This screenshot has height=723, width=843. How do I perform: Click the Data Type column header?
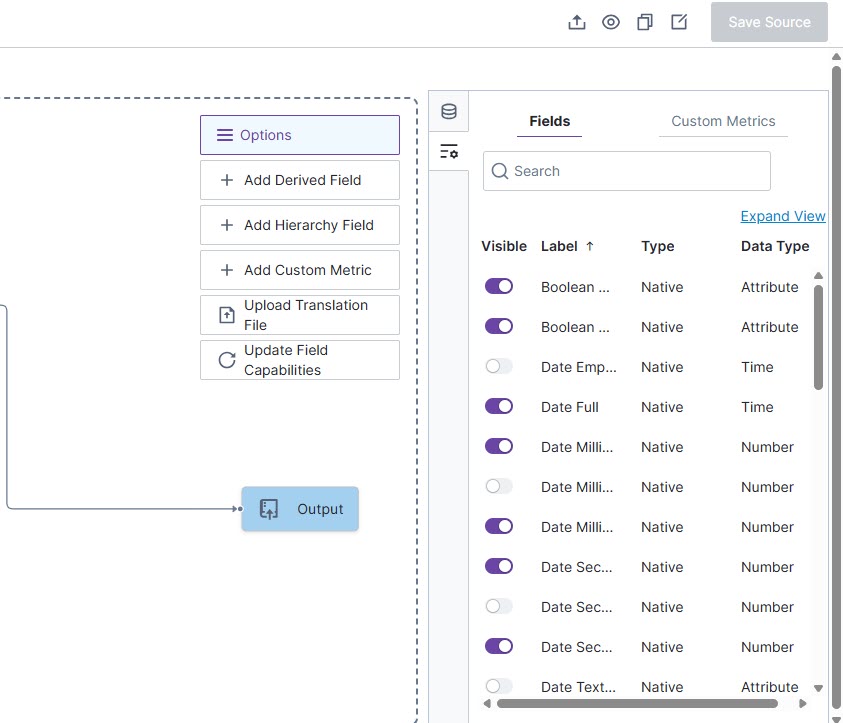coord(775,246)
